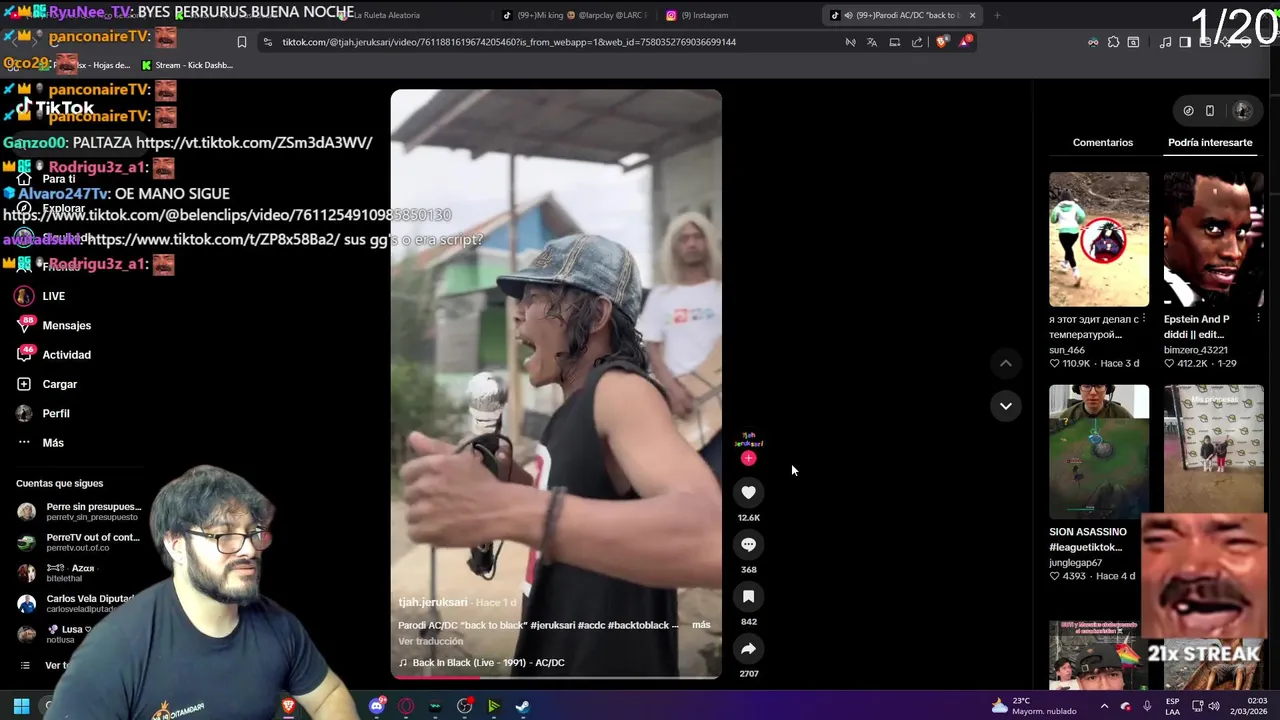The image size is (1280, 720).
Task: Toggle the browser sidebar panel icon
Action: pyautogui.click(x=1185, y=42)
